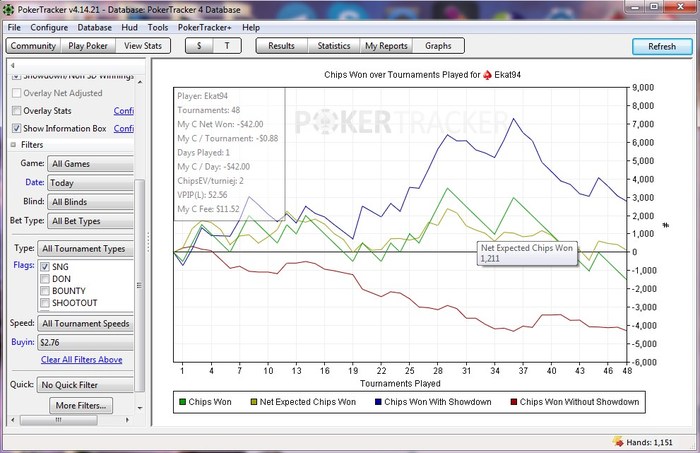Screen dimensions: 700x453
Task: Click the PokerTracker app icon in title bar
Action: click(8, 9)
